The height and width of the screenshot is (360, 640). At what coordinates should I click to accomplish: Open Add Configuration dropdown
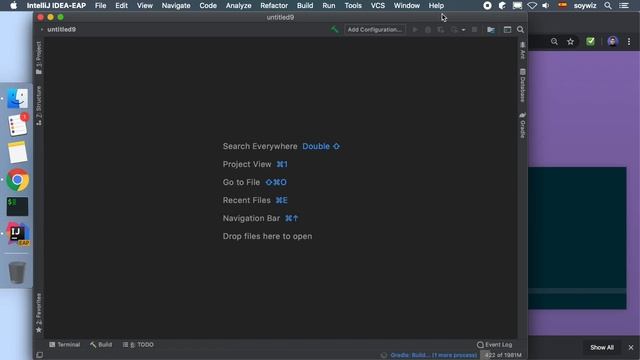tap(375, 29)
